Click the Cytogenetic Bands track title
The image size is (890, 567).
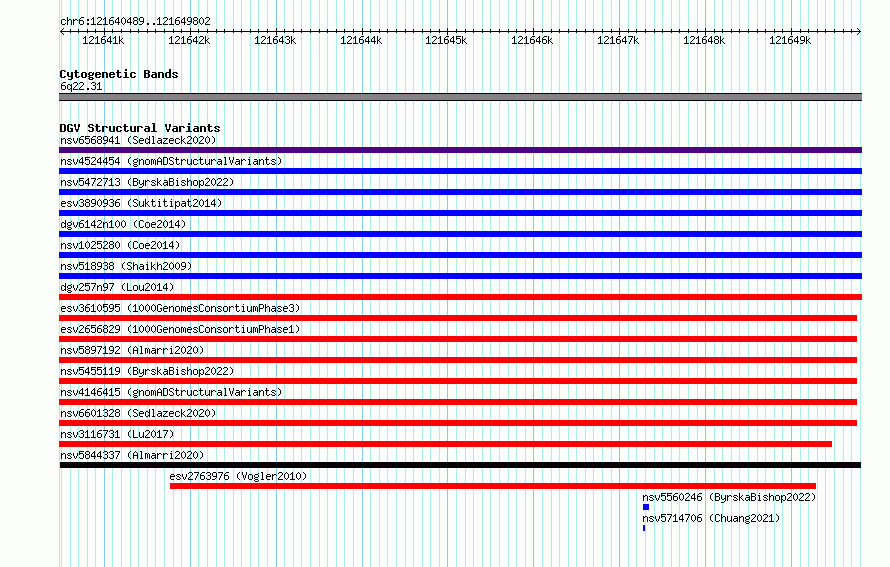[x=119, y=74]
